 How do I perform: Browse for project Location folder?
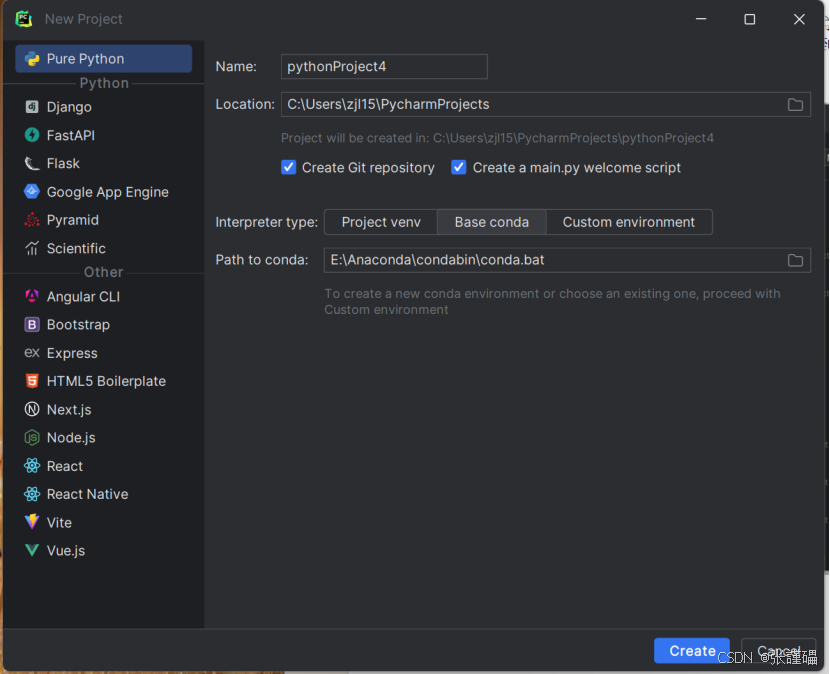[795, 104]
